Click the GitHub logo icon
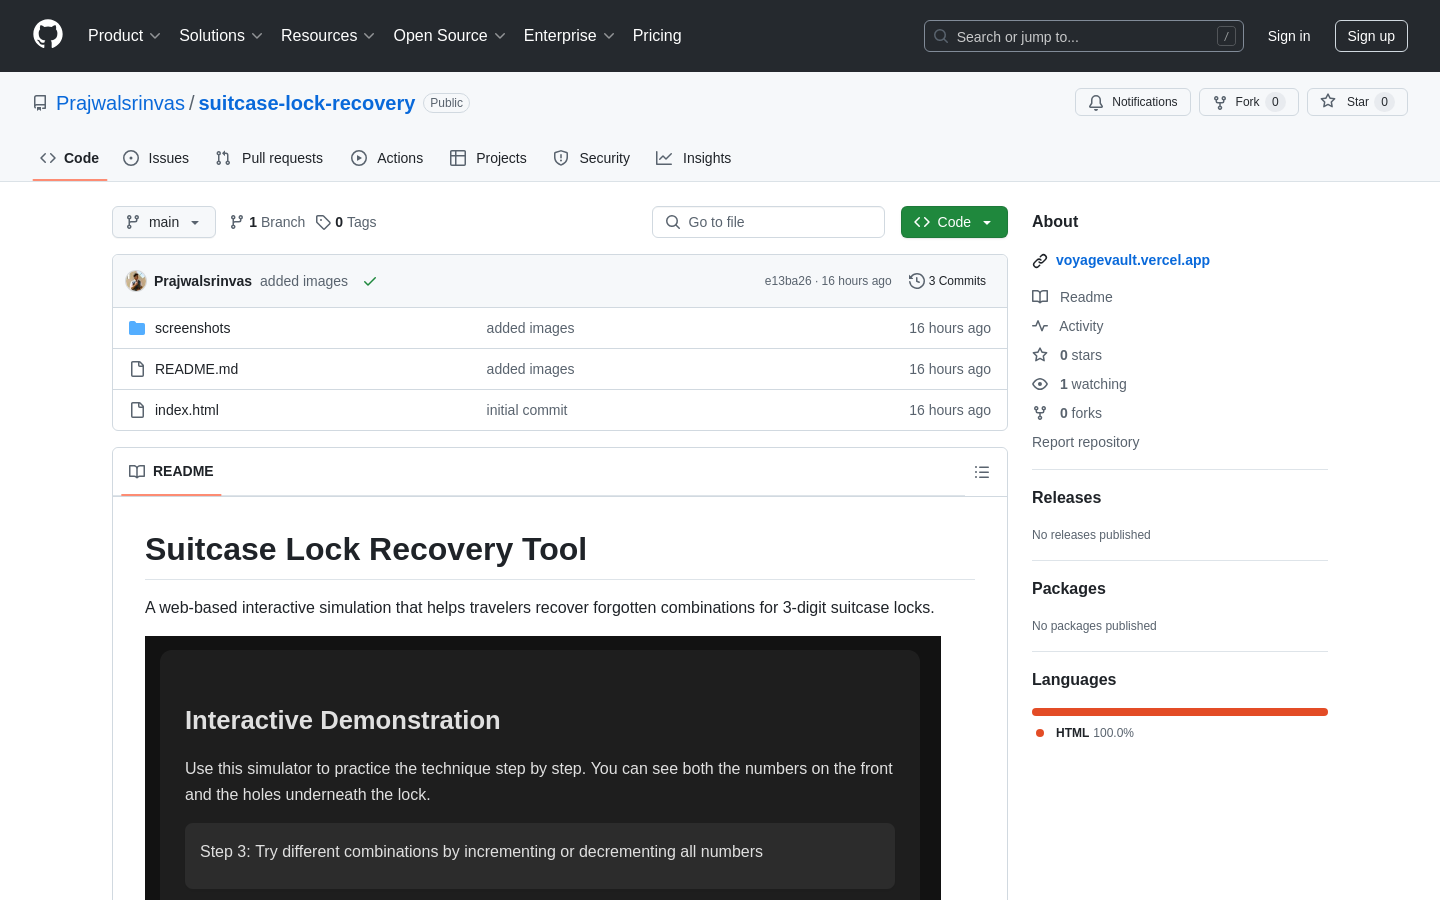1440x900 pixels. [48, 35]
